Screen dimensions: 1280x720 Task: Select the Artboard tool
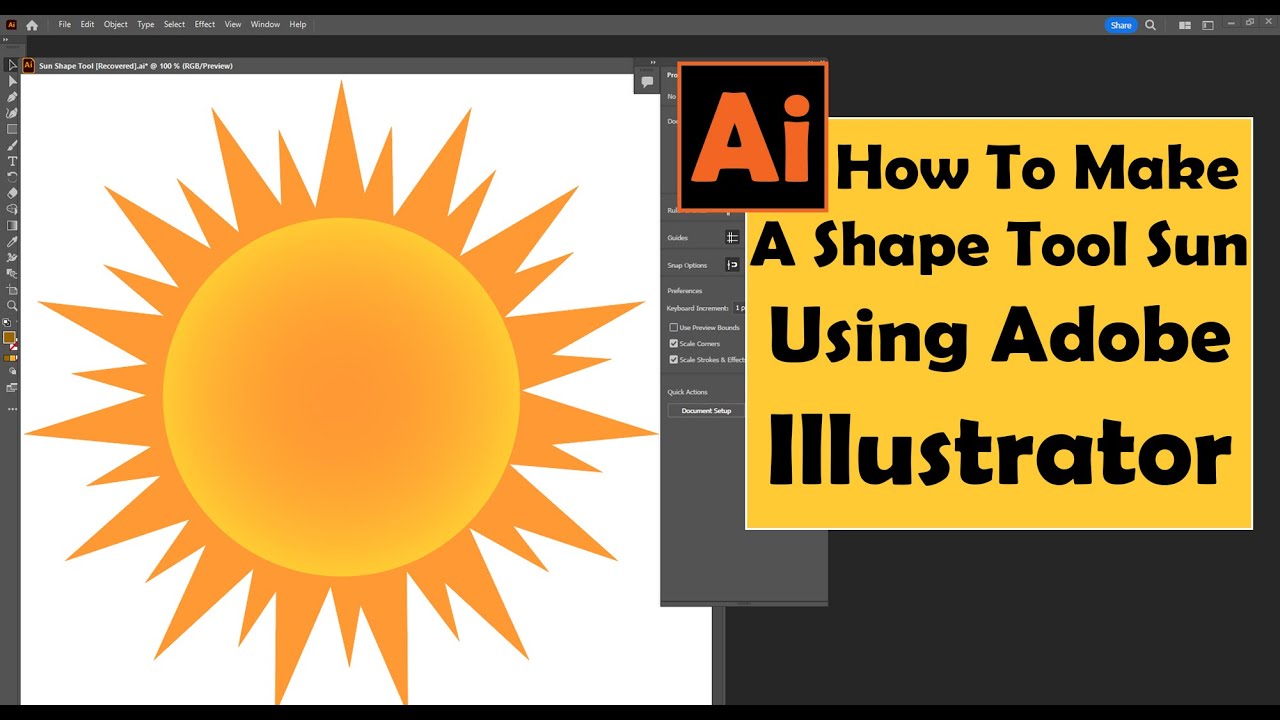pos(12,289)
